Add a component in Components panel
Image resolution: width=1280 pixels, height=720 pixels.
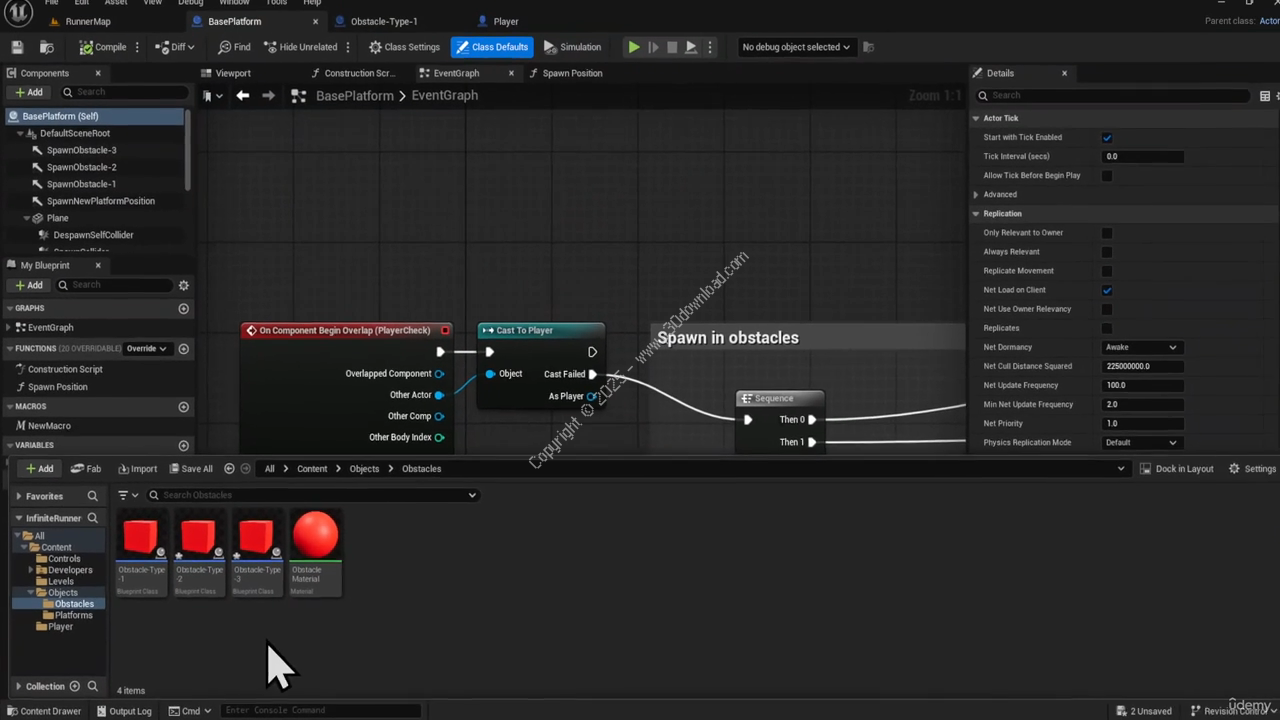(28, 92)
